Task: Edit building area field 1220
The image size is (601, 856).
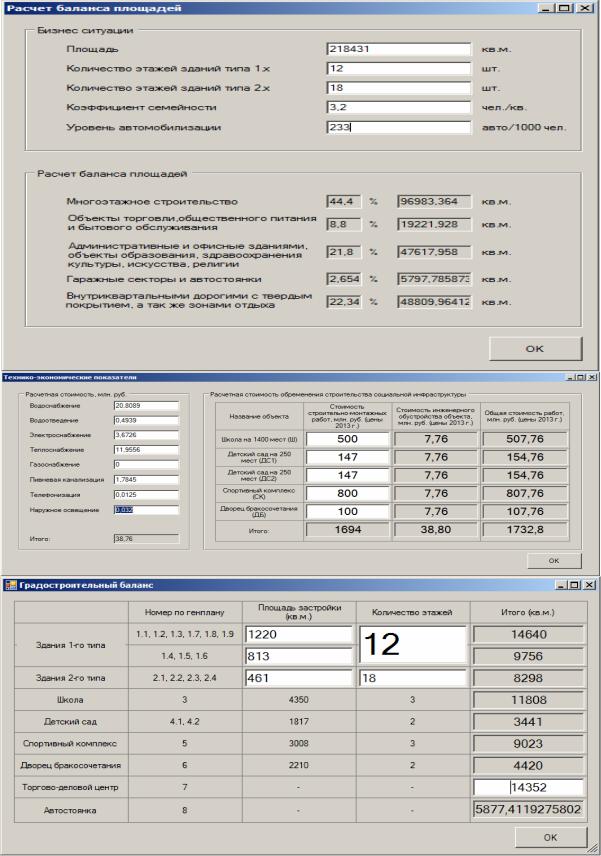Action: point(299,634)
